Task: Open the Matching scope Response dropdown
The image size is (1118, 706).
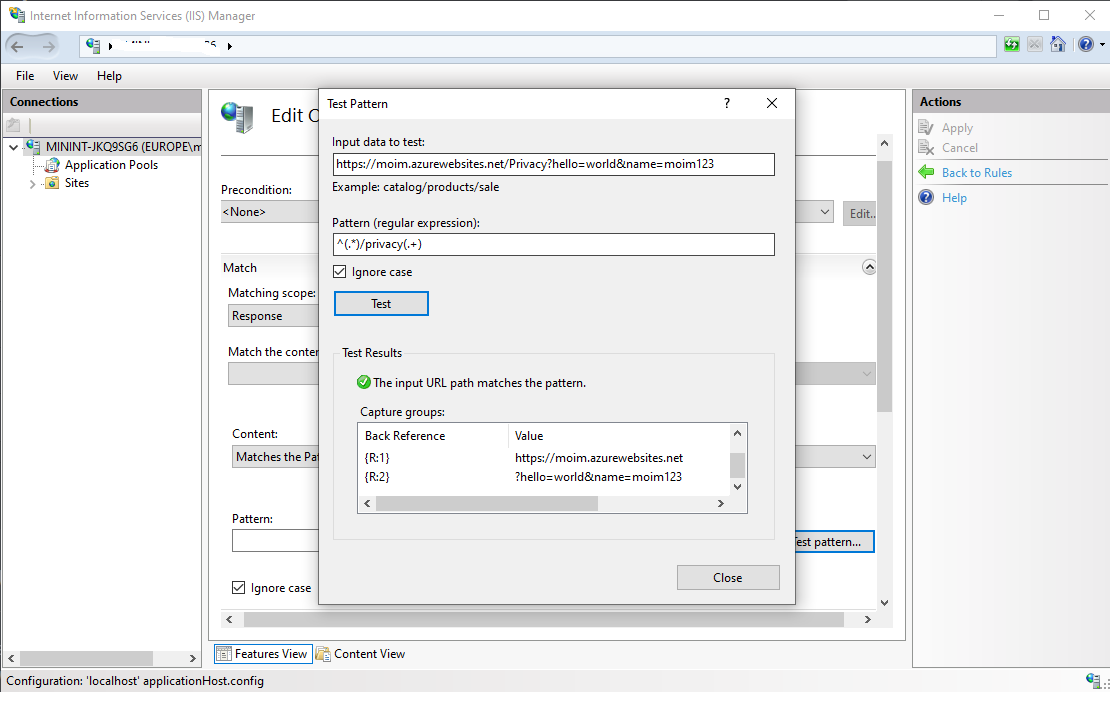Action: click(274, 316)
